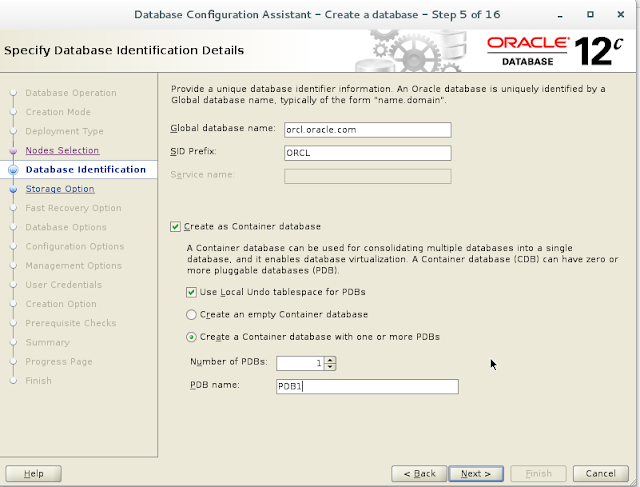Image resolution: width=640 pixels, height=487 pixels.
Task: Click the PDB name label
Action: pos(215,385)
